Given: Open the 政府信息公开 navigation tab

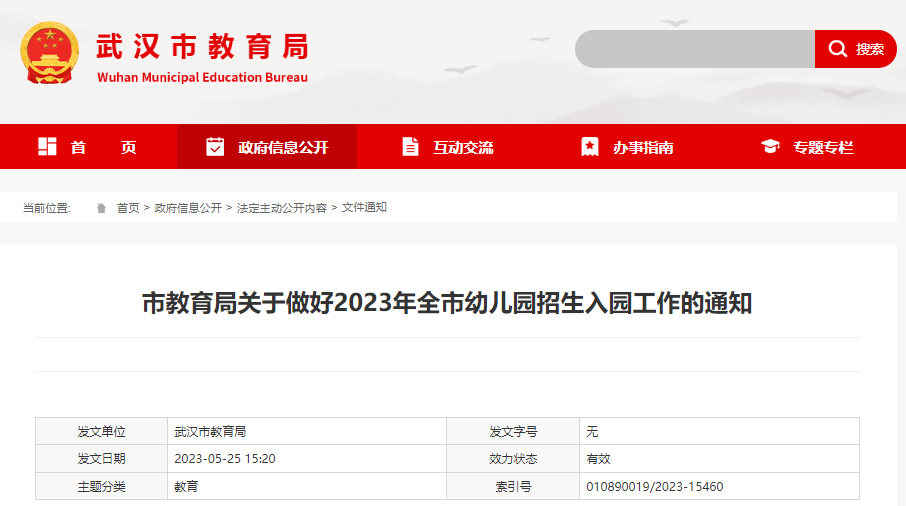Looking at the screenshot, I should [282, 147].
